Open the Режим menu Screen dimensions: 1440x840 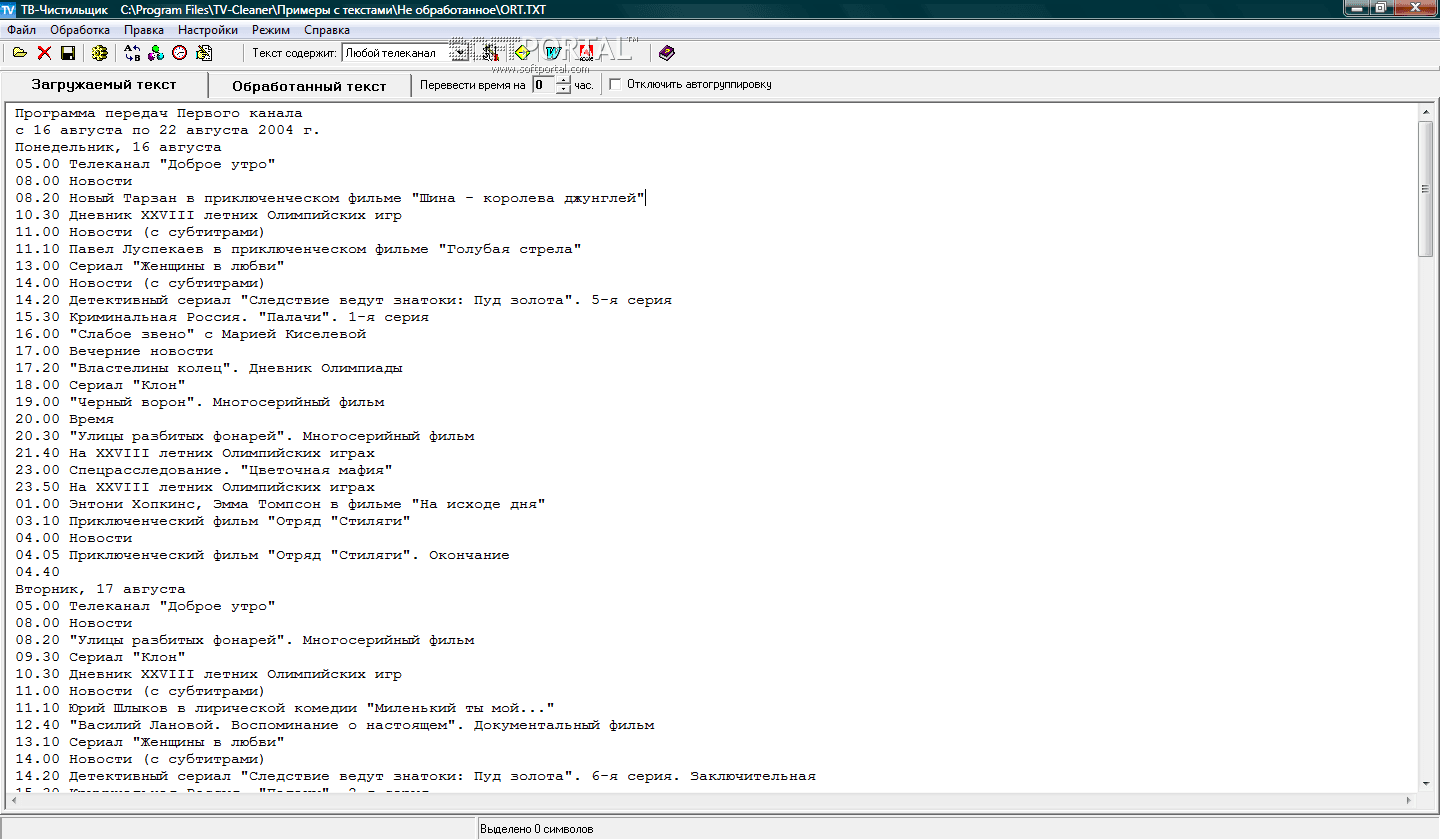point(271,30)
